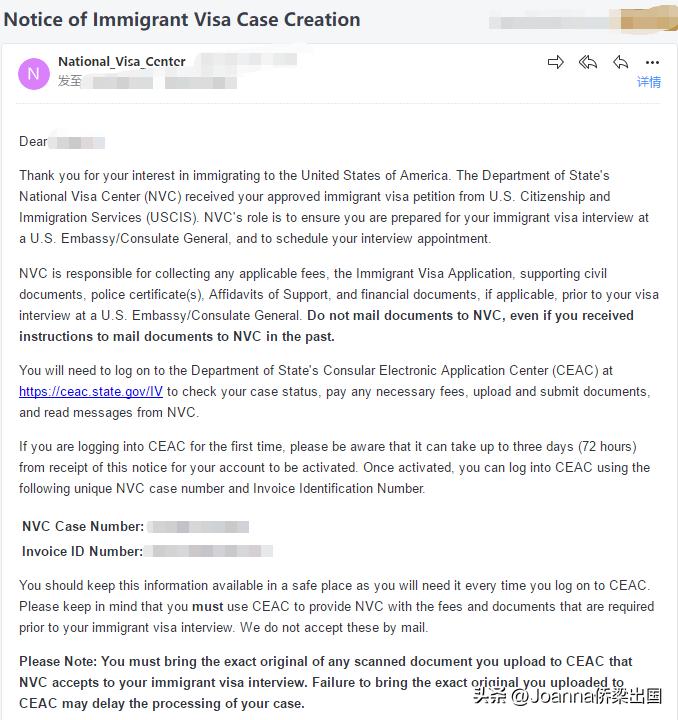Image resolution: width=678 pixels, height=720 pixels.
Task: Click the single reply arrow icon
Action: (620, 63)
